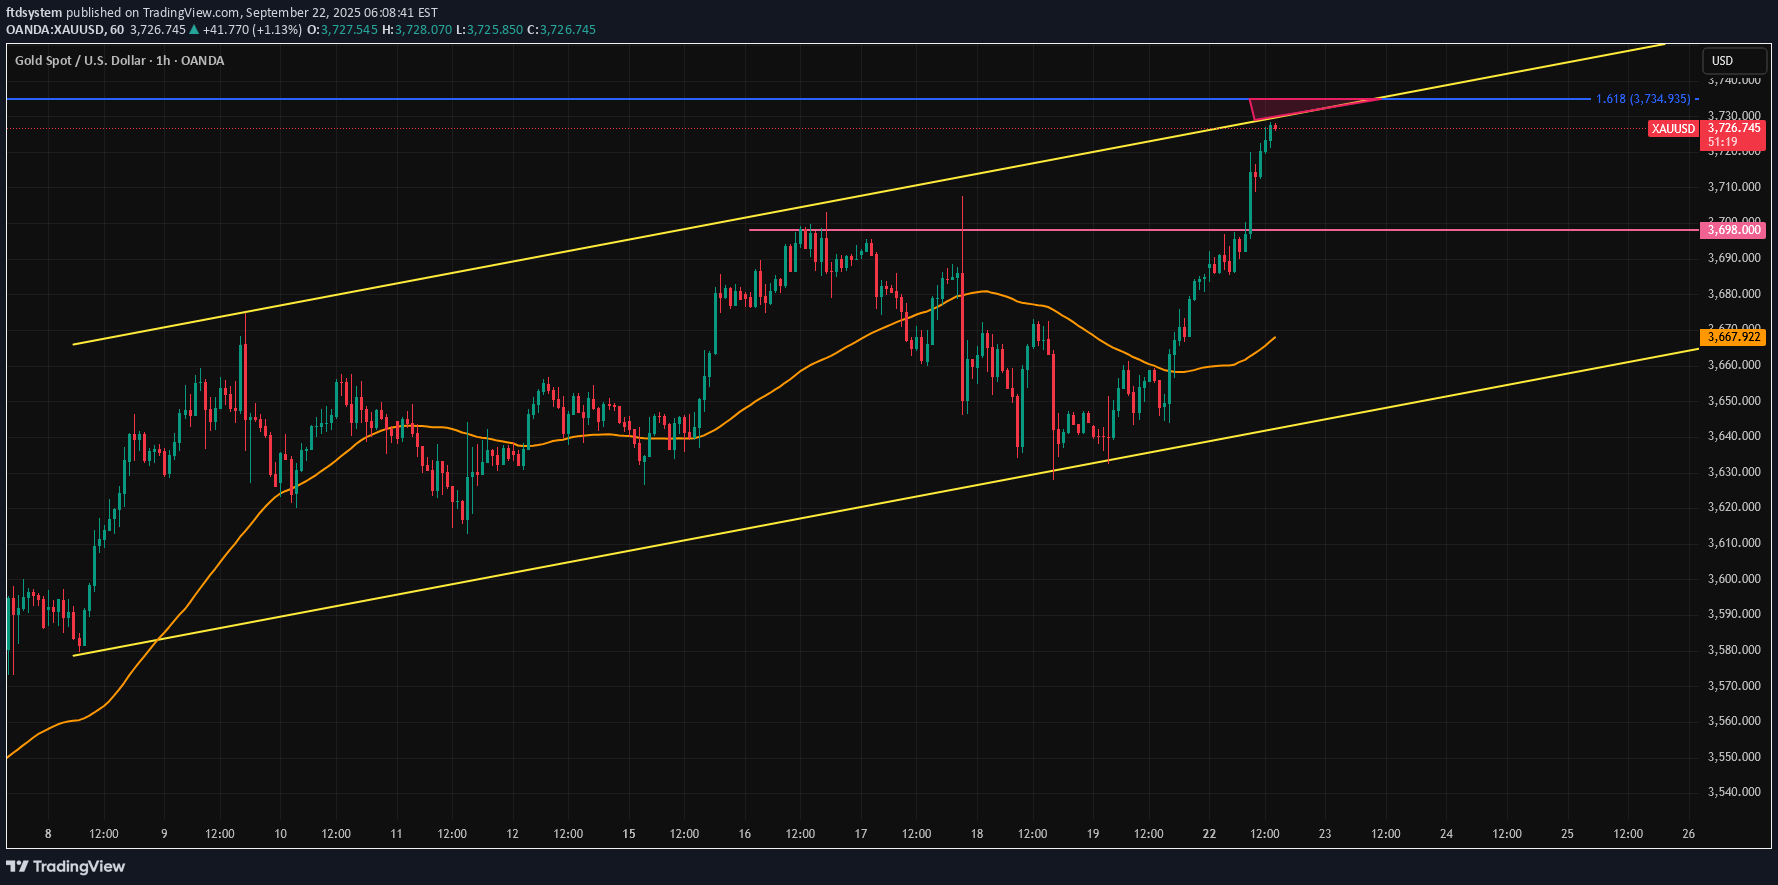The image size is (1778, 885).
Task: Click the 3,540.000 price axis level
Action: [x=1733, y=792]
